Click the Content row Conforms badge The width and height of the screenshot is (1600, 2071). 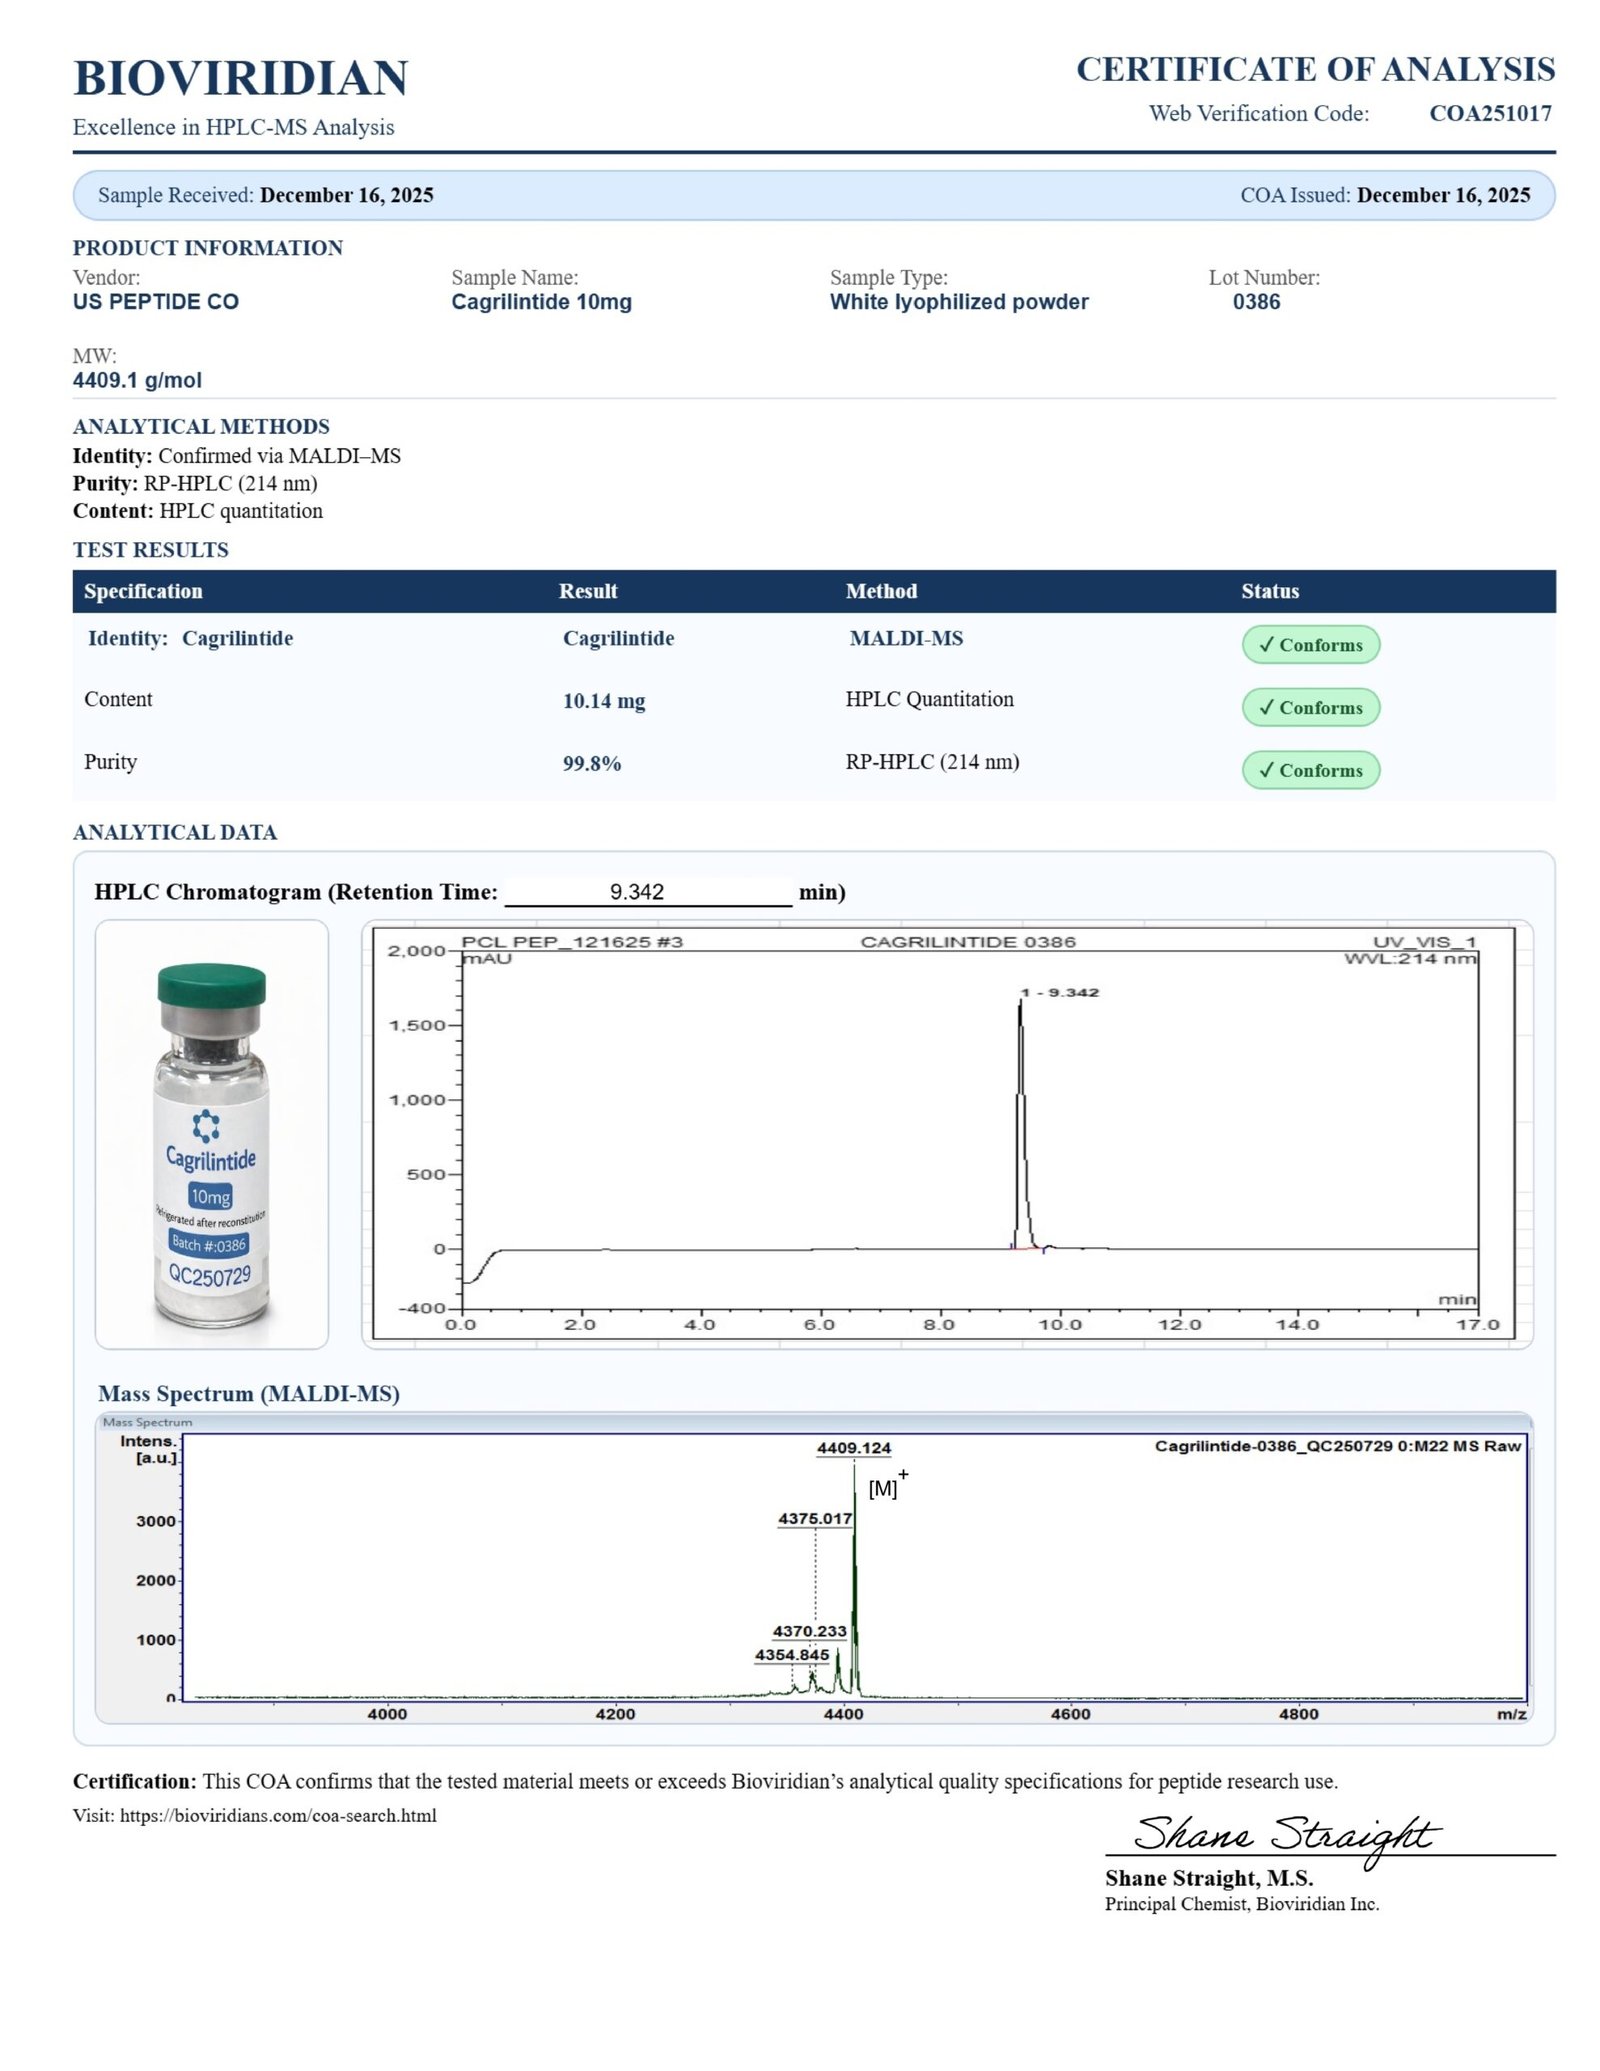point(1310,707)
